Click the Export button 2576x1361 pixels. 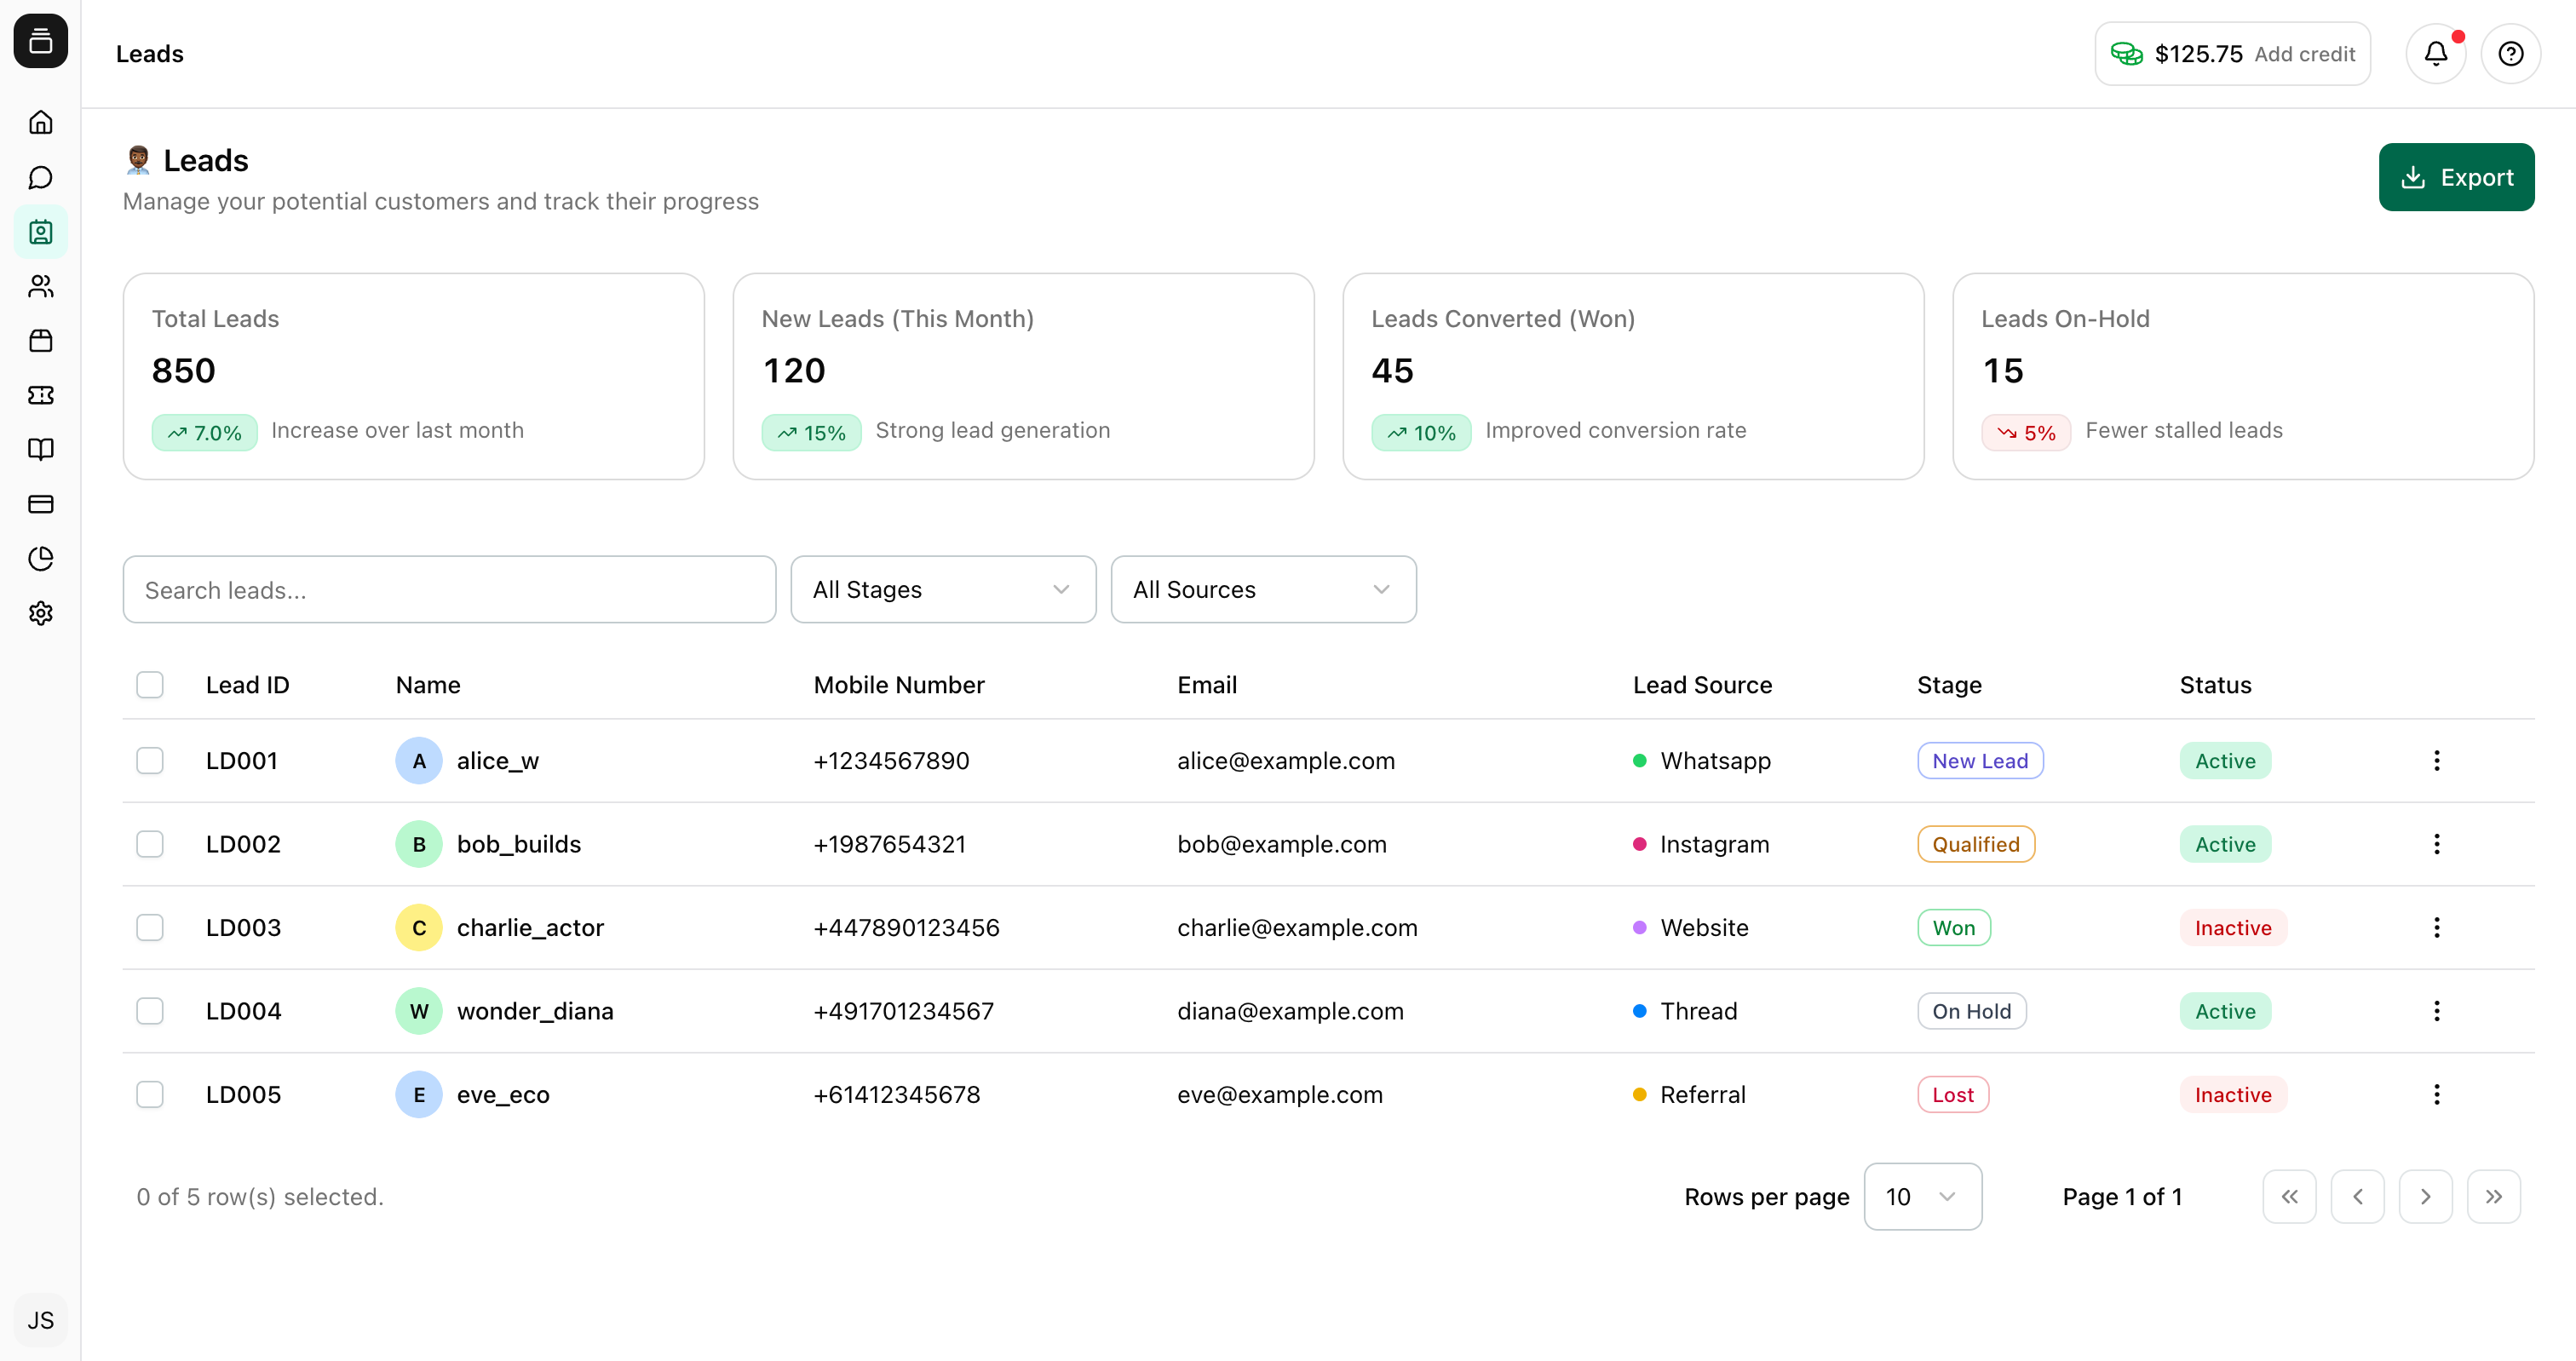2456,177
